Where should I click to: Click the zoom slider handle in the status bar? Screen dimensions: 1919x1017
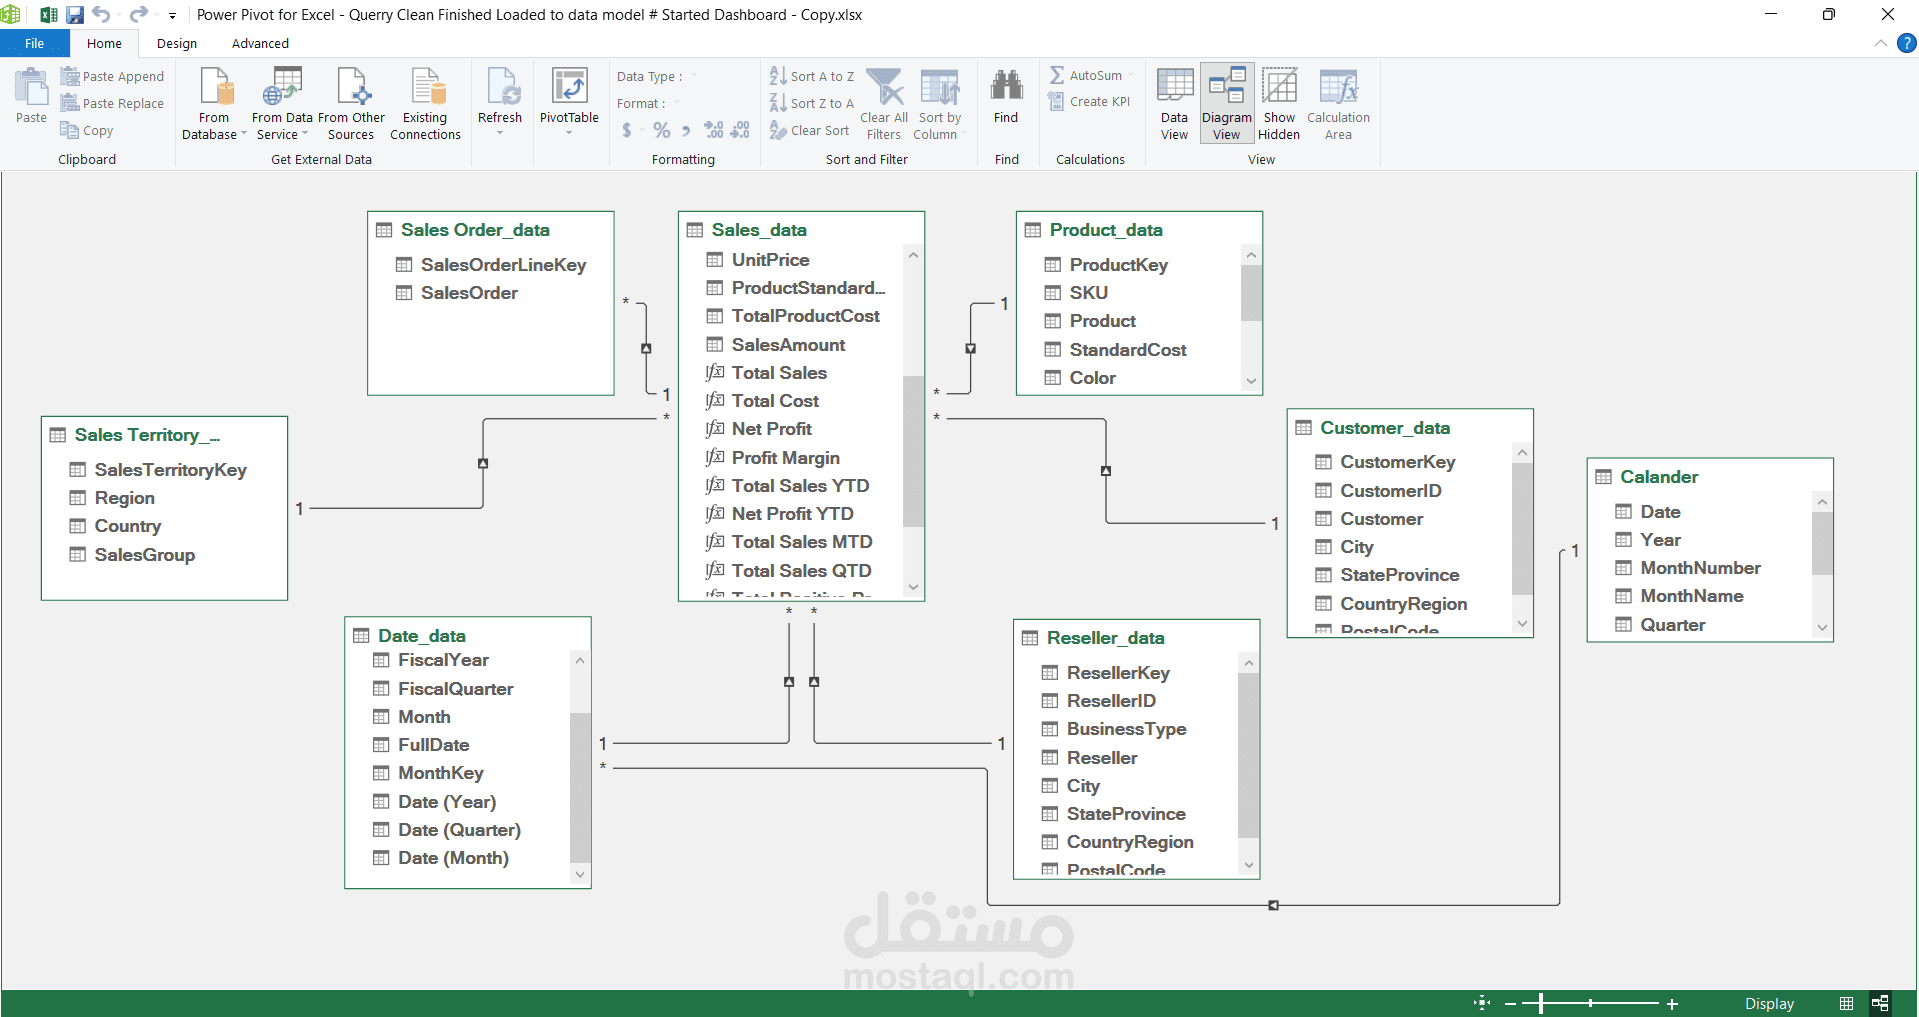click(x=1541, y=1003)
